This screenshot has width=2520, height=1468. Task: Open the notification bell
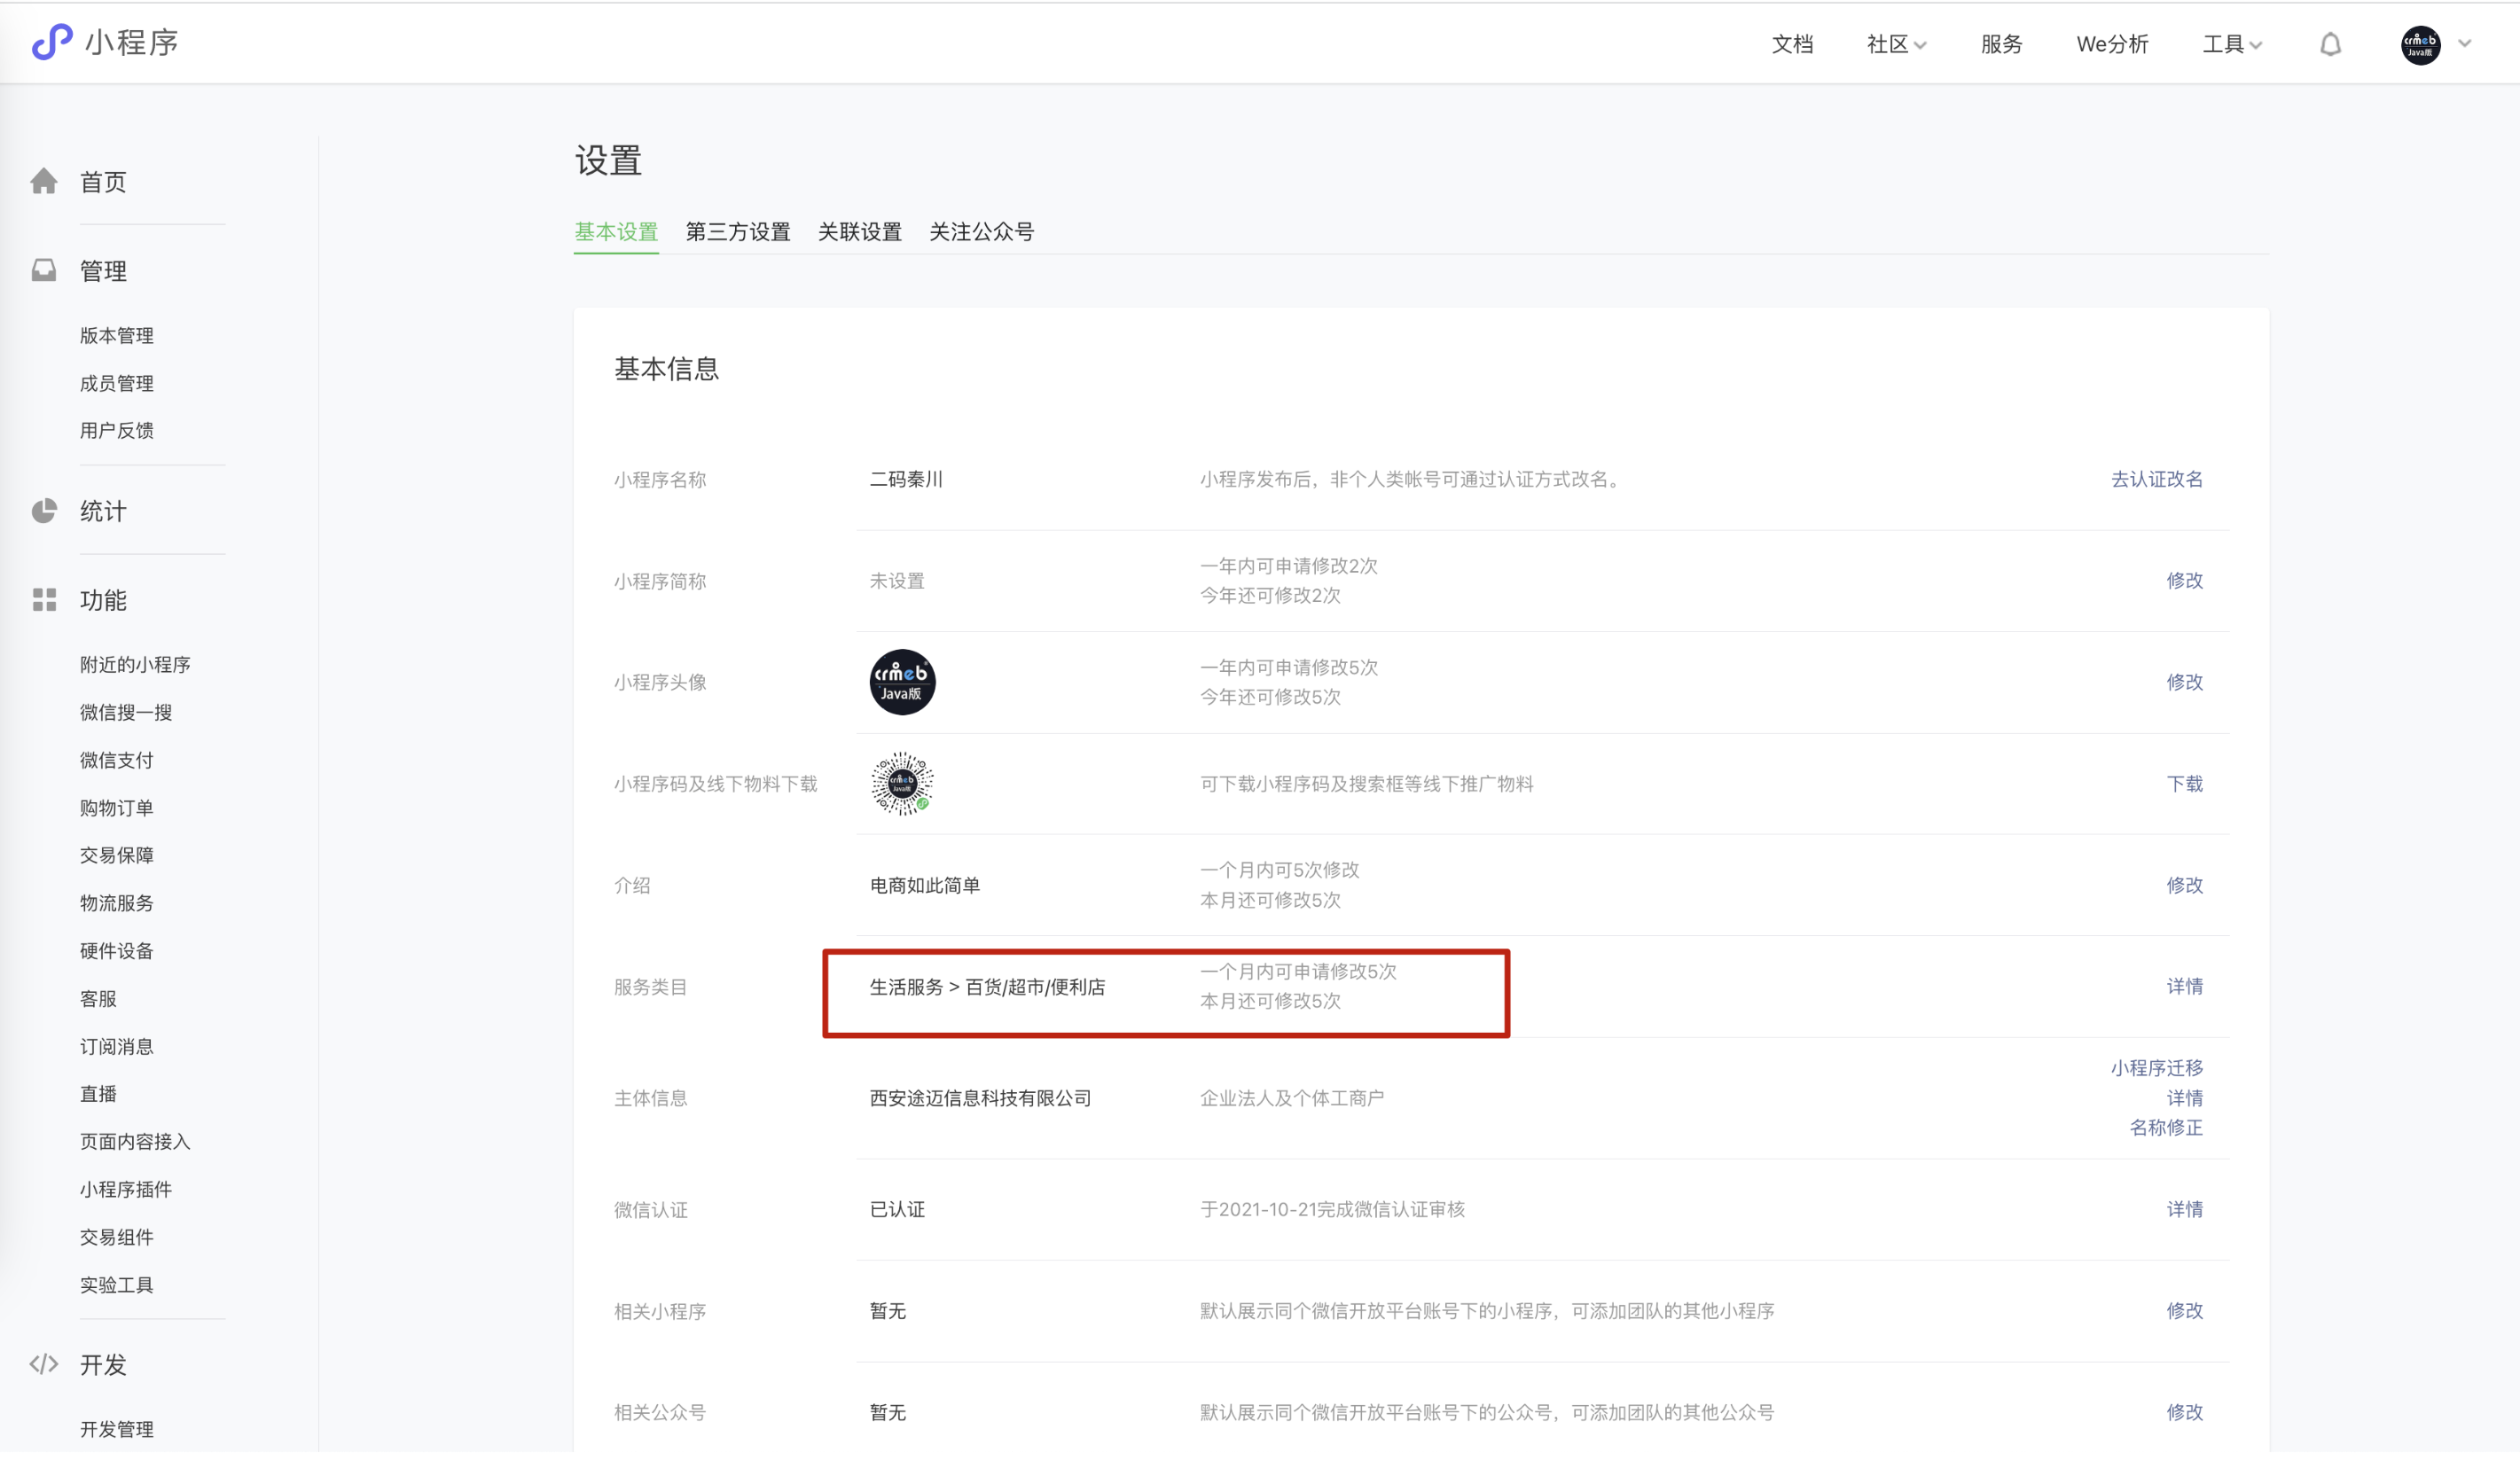pyautogui.click(x=2330, y=44)
